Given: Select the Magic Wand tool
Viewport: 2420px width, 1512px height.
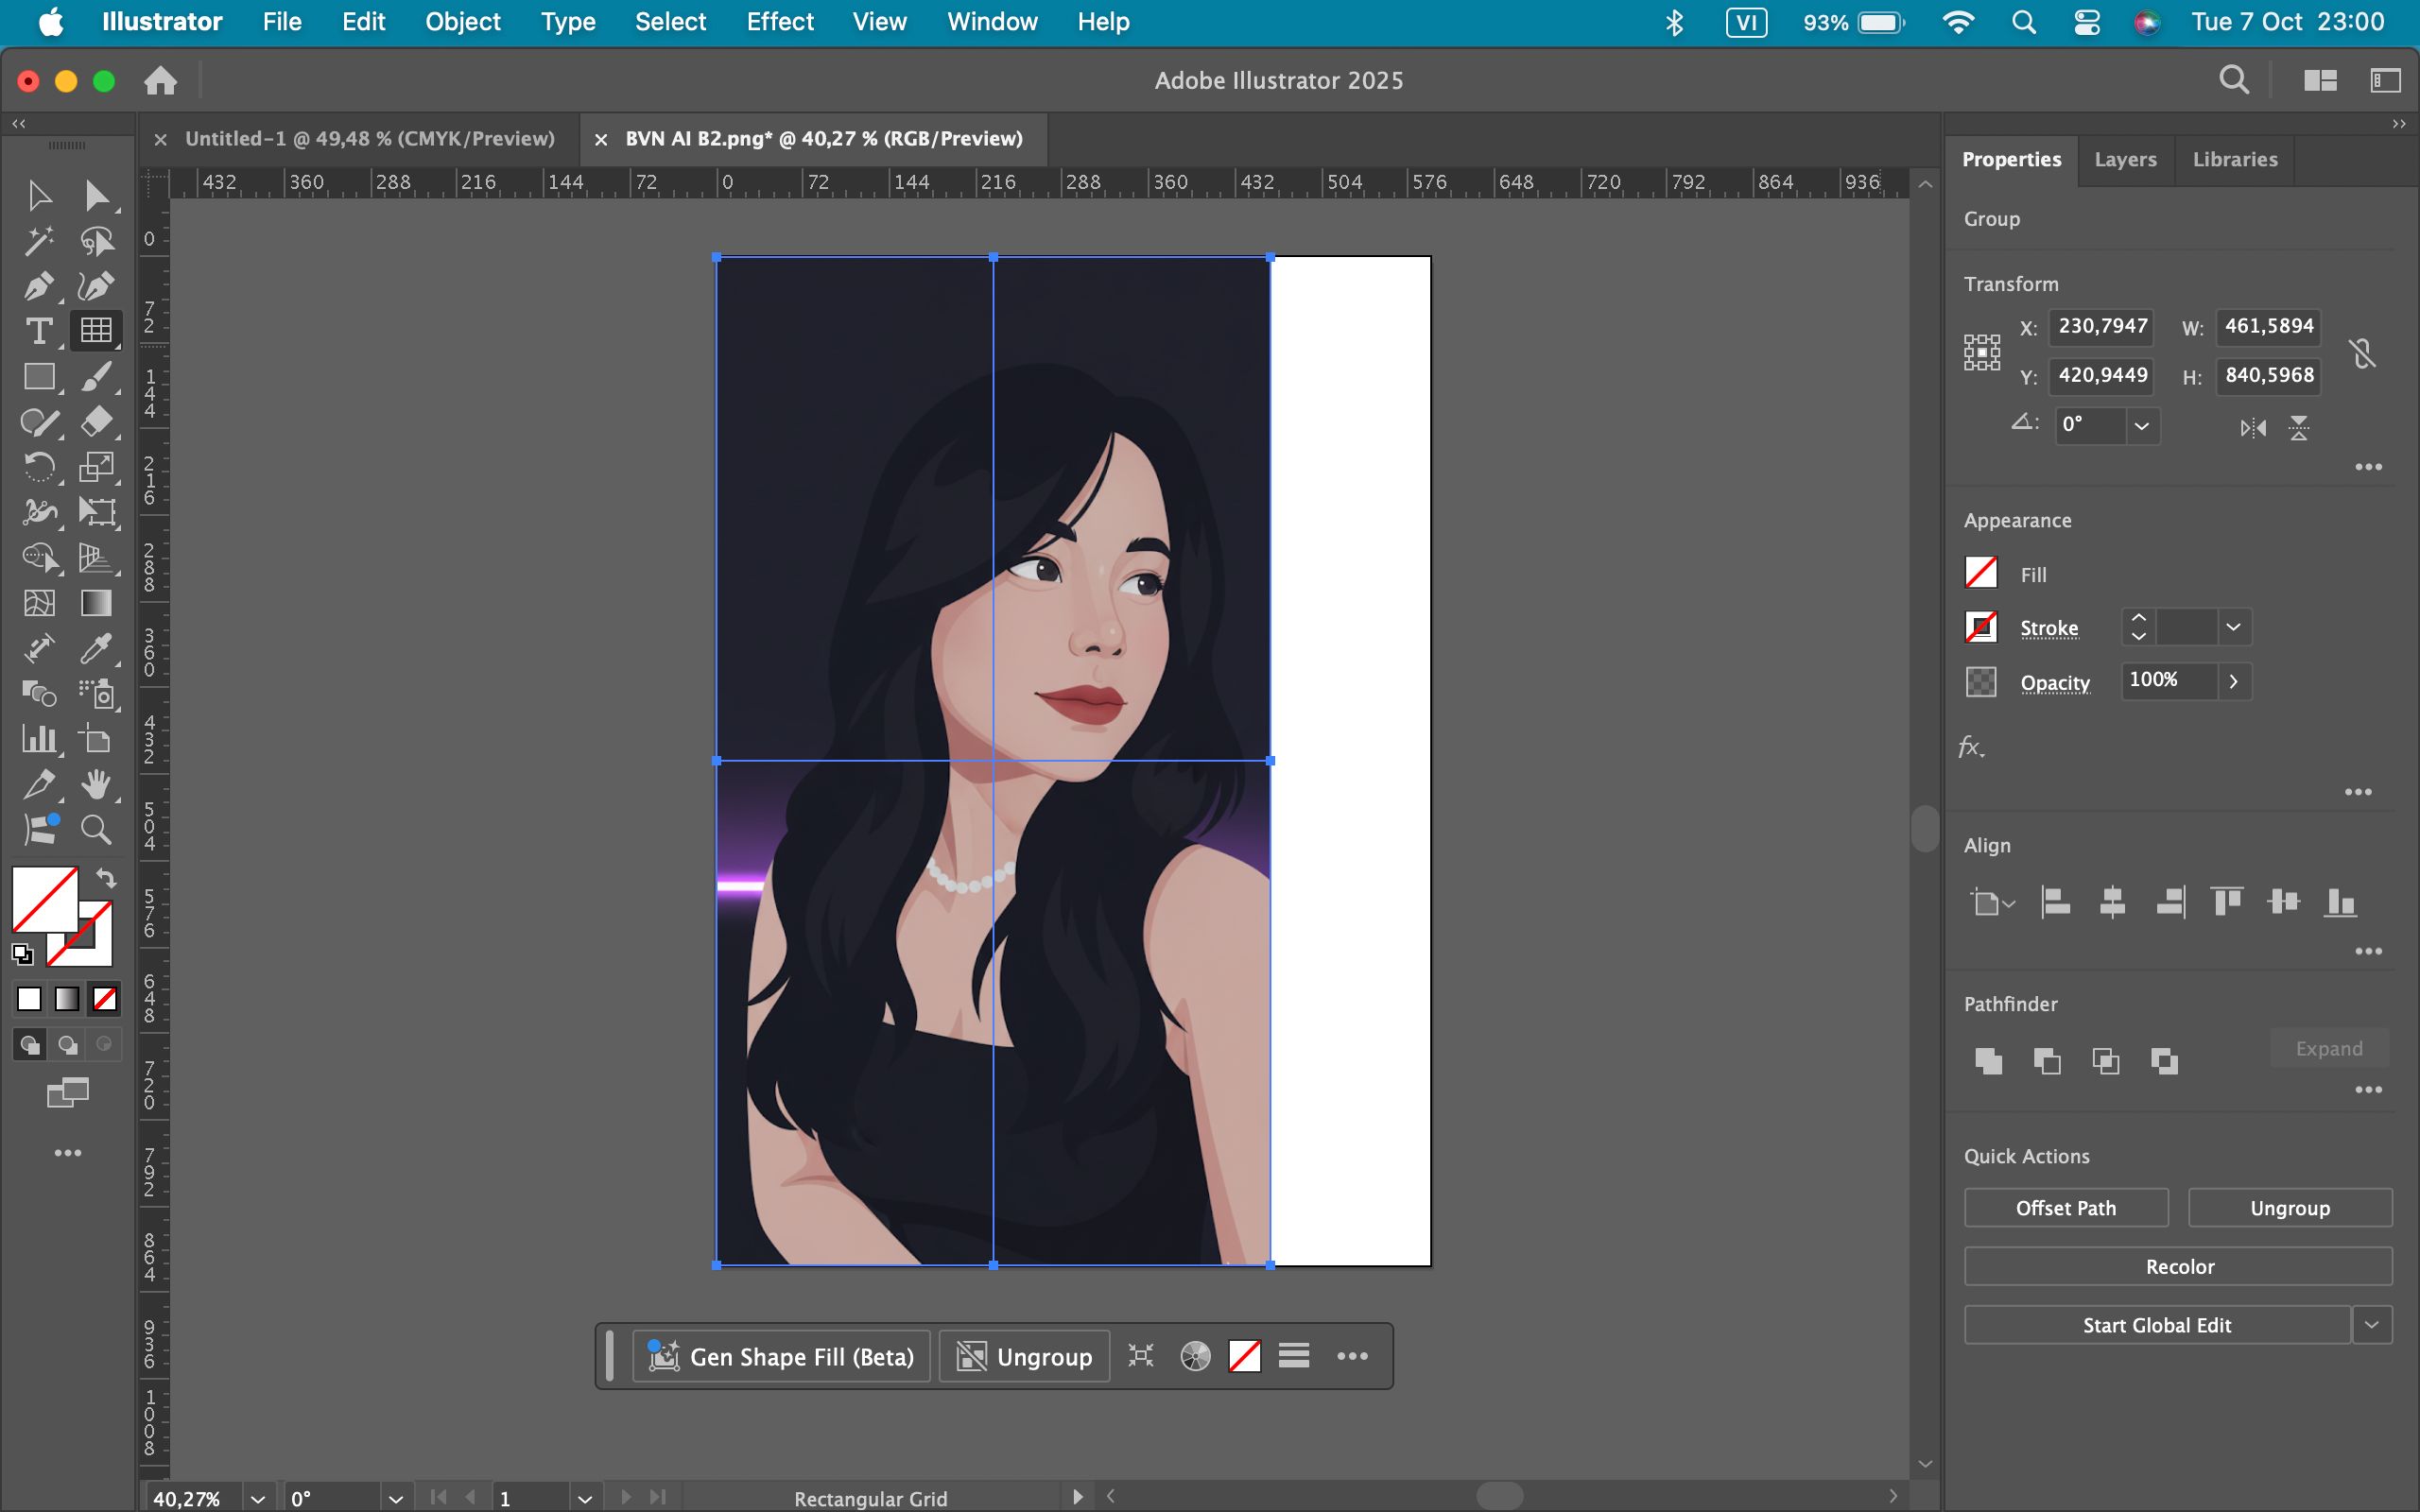Looking at the screenshot, I should click(39, 241).
